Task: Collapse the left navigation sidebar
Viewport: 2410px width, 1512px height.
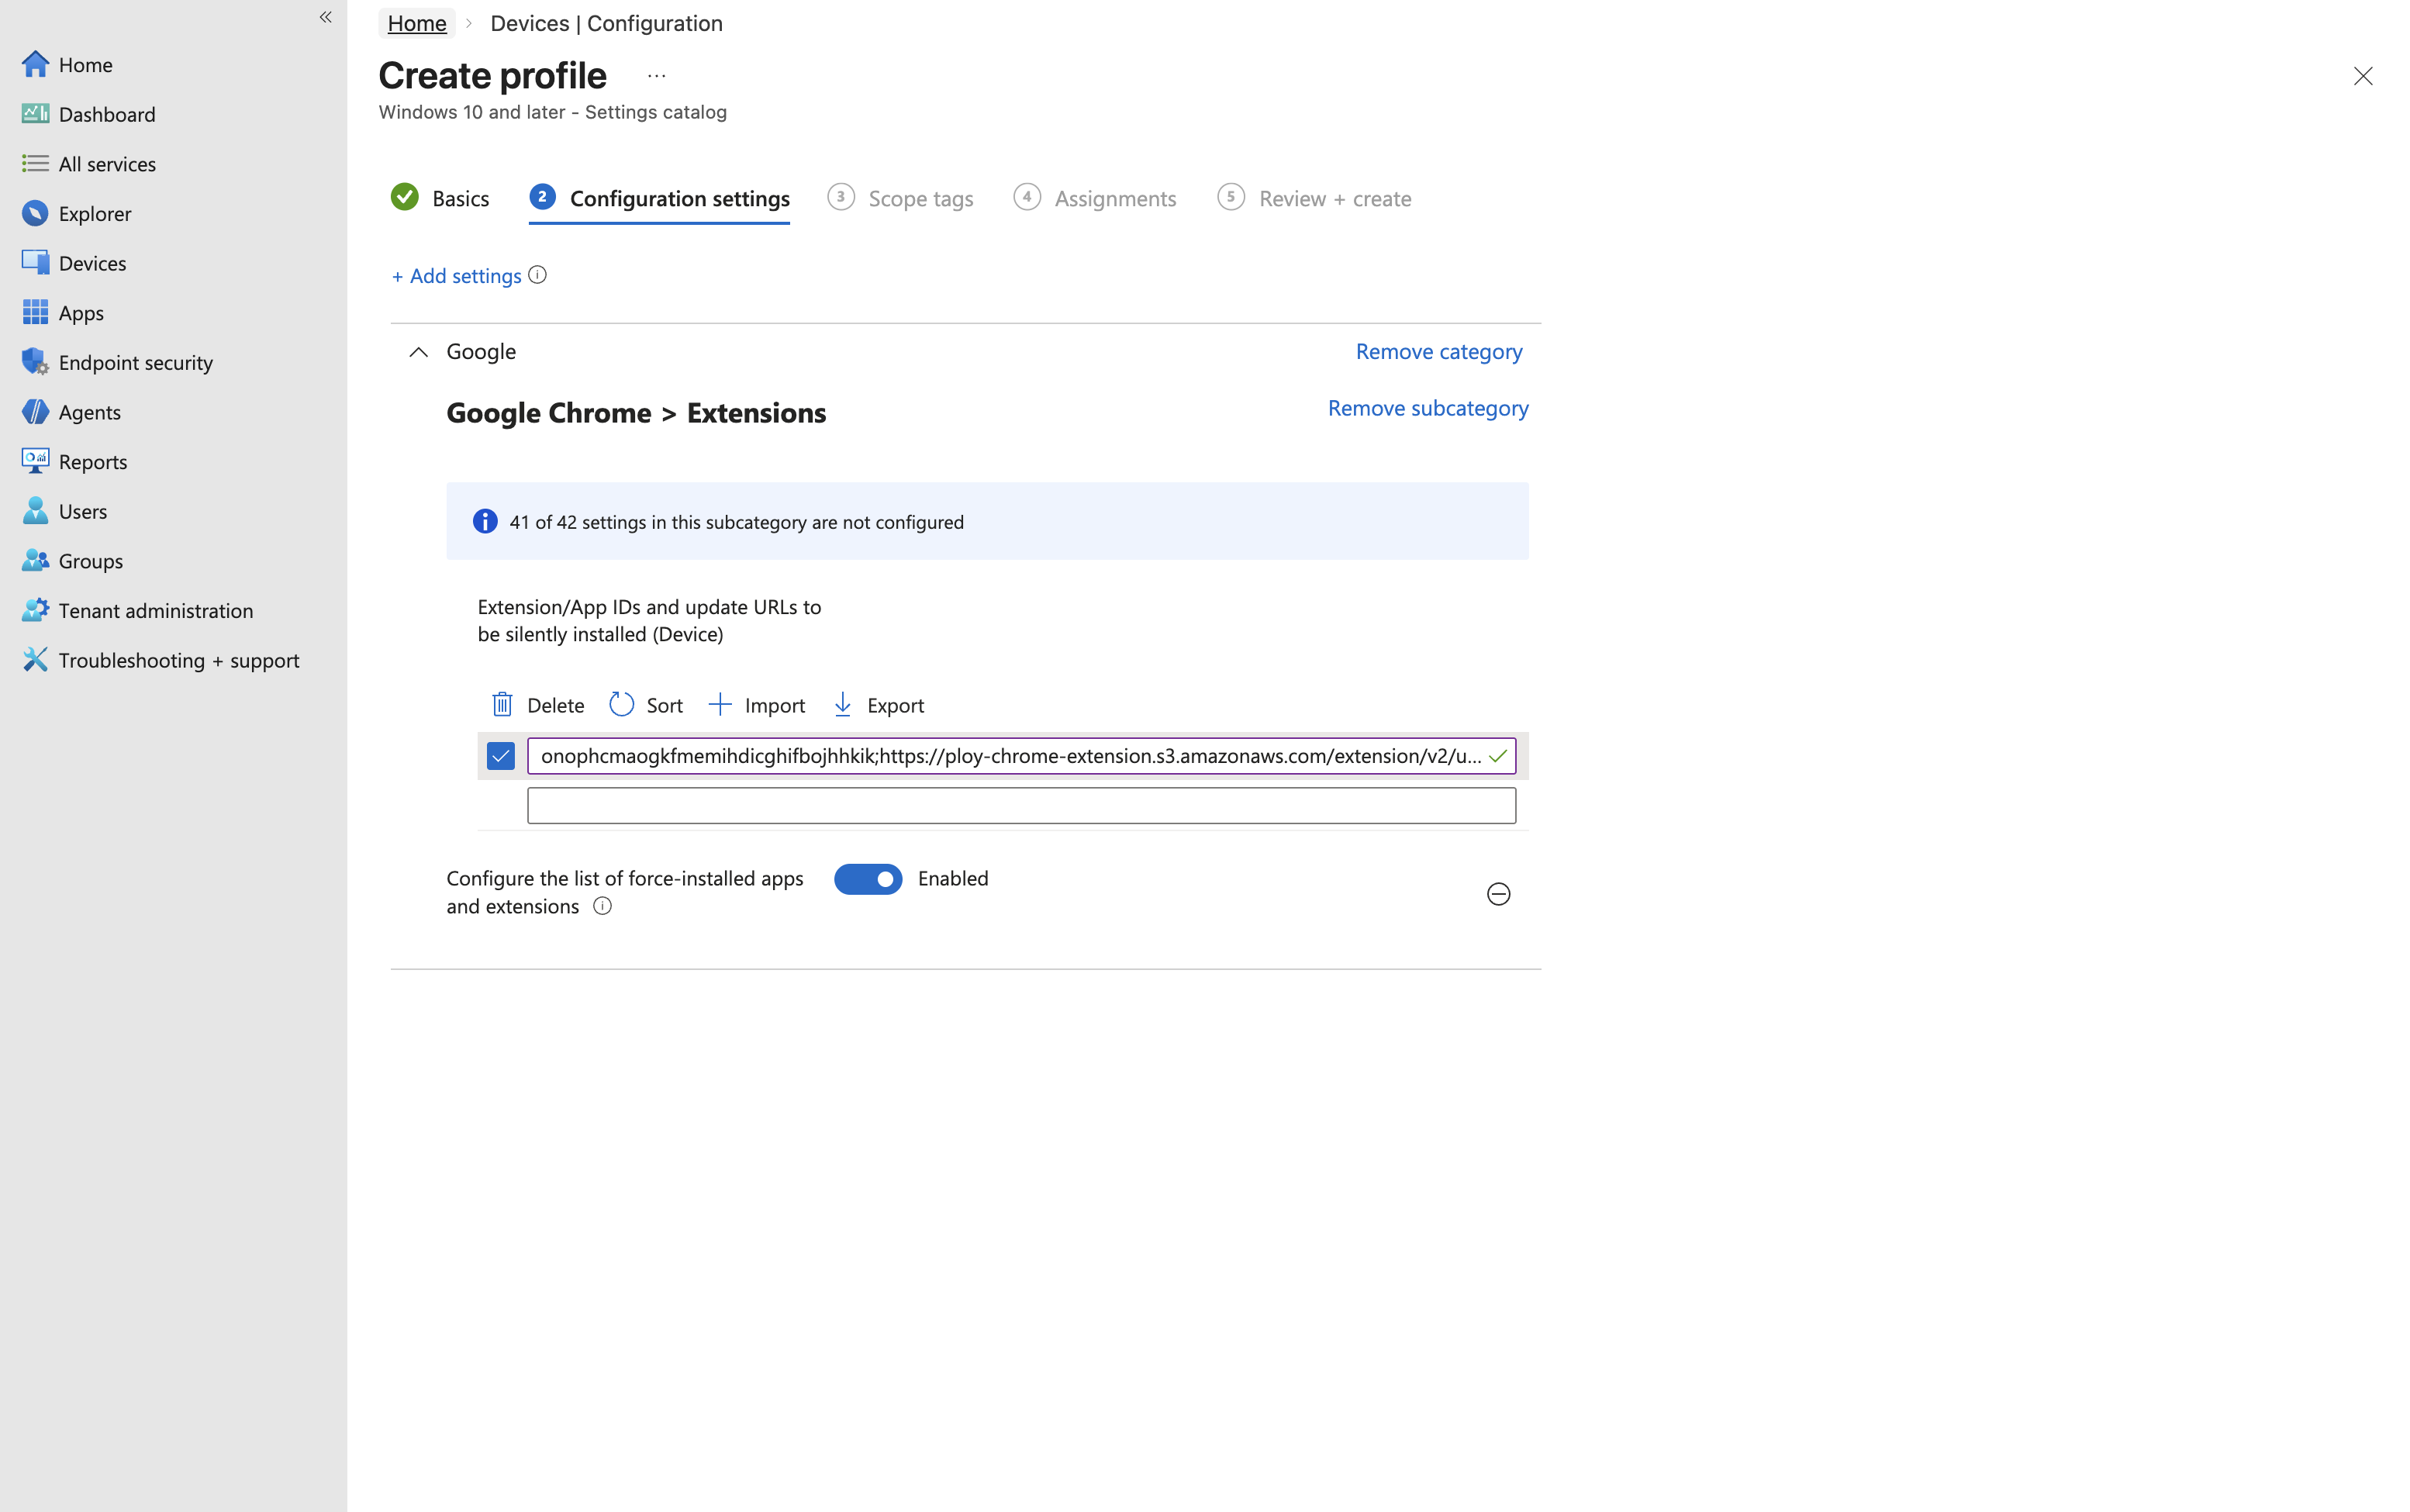Action: (x=325, y=17)
